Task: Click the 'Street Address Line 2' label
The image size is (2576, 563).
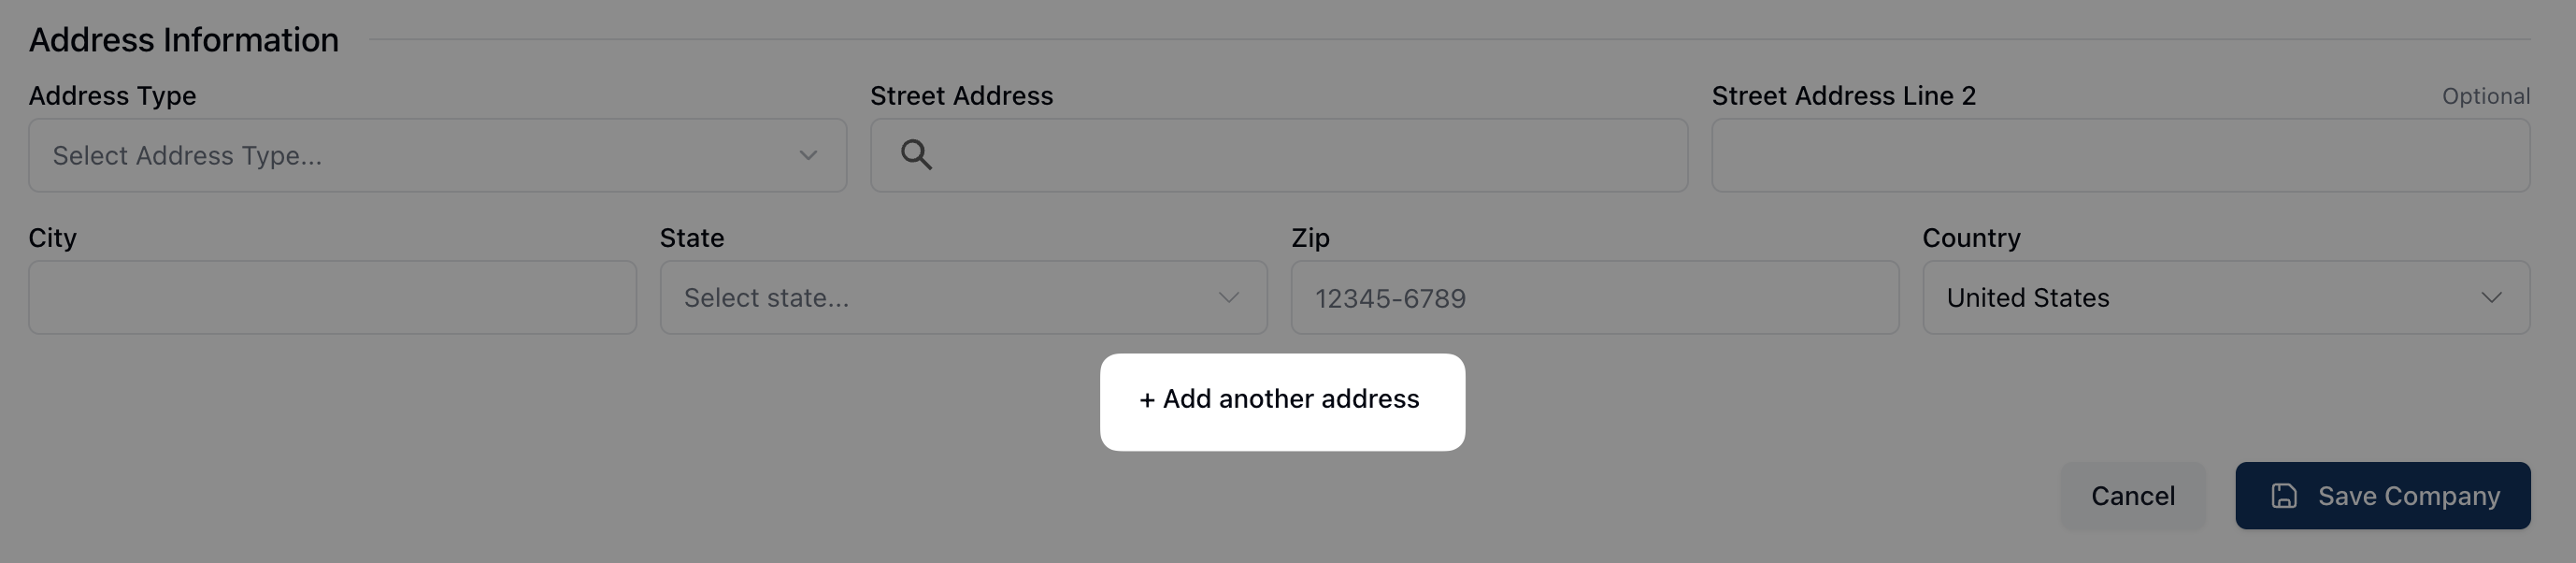Action: pos(1843,96)
